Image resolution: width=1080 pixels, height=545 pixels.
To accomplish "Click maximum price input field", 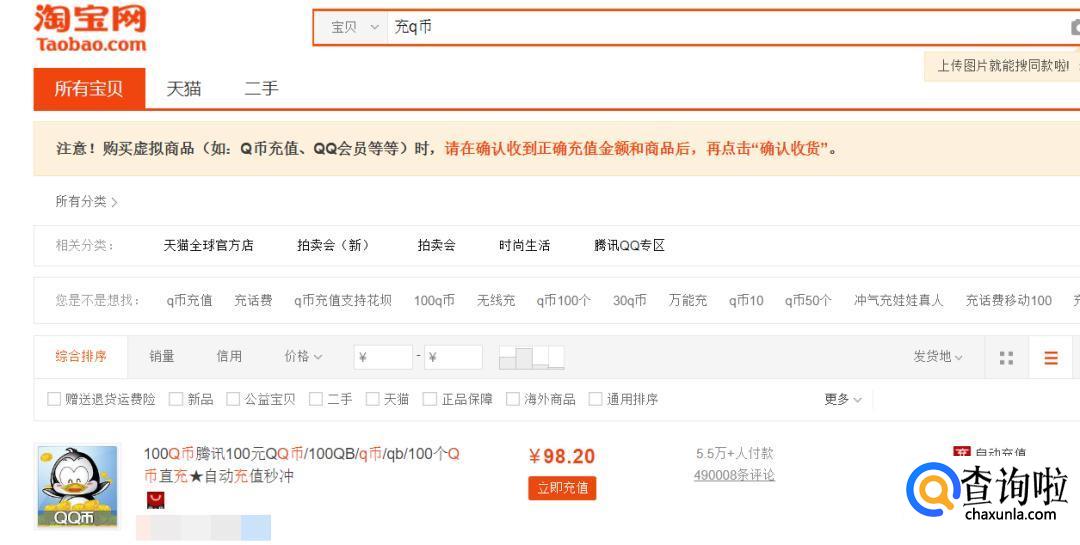I will click(x=453, y=358).
